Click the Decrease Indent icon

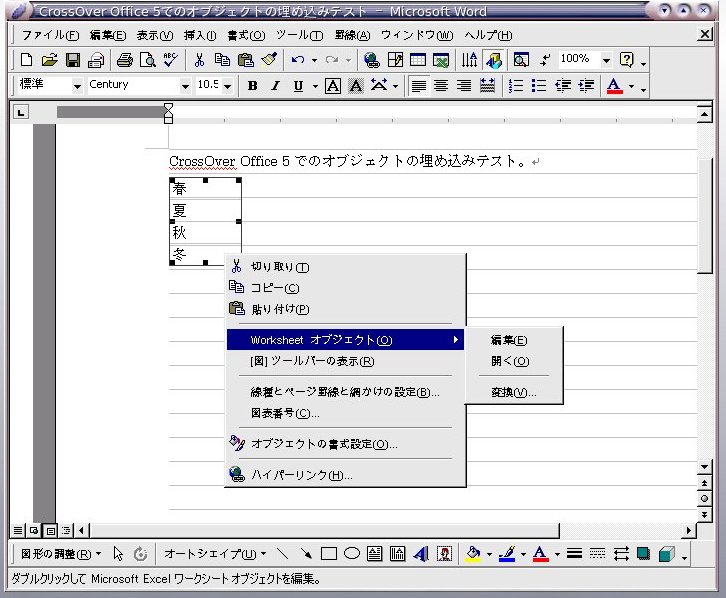[563, 86]
